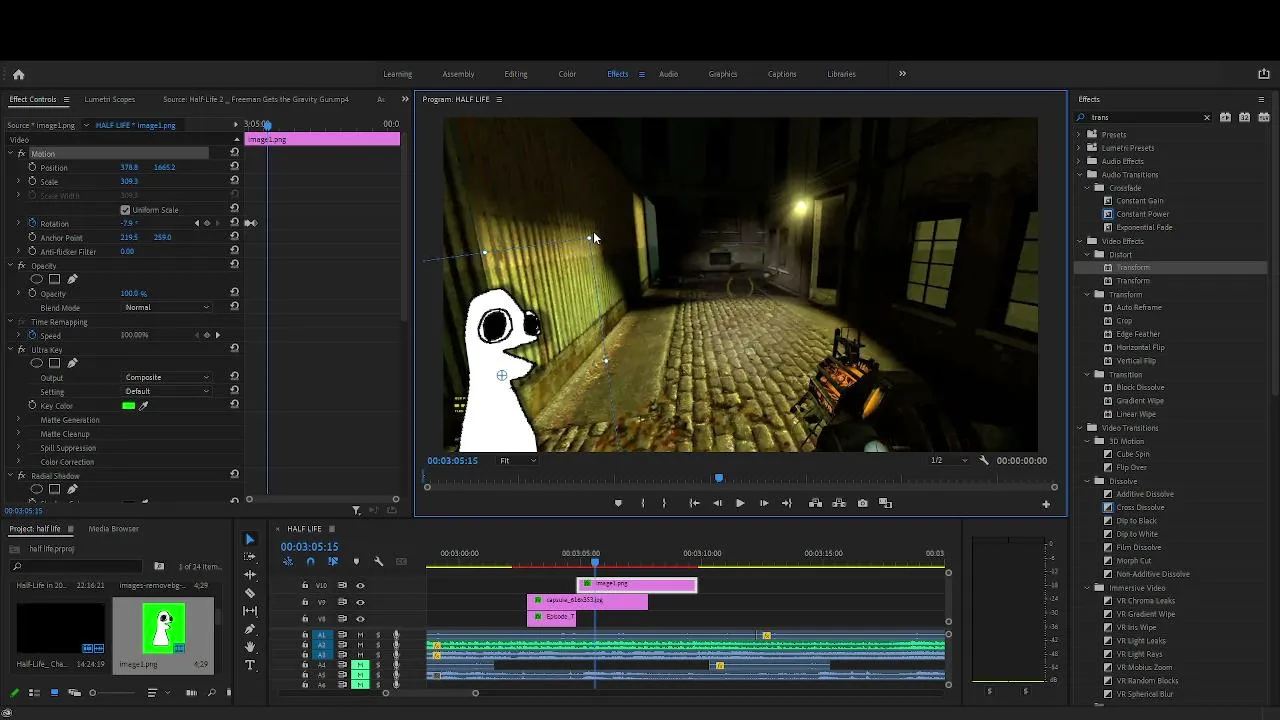Toggle visibility of track V8
1280x720 pixels.
360,618
